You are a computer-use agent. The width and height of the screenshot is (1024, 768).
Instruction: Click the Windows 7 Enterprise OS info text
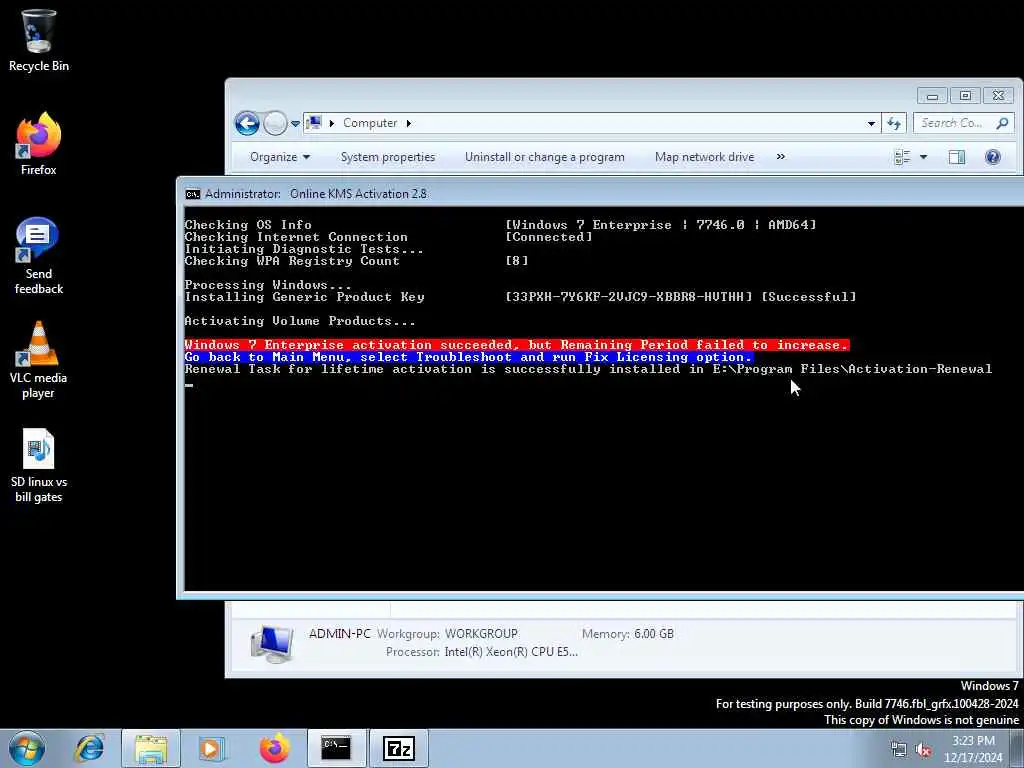click(x=661, y=225)
